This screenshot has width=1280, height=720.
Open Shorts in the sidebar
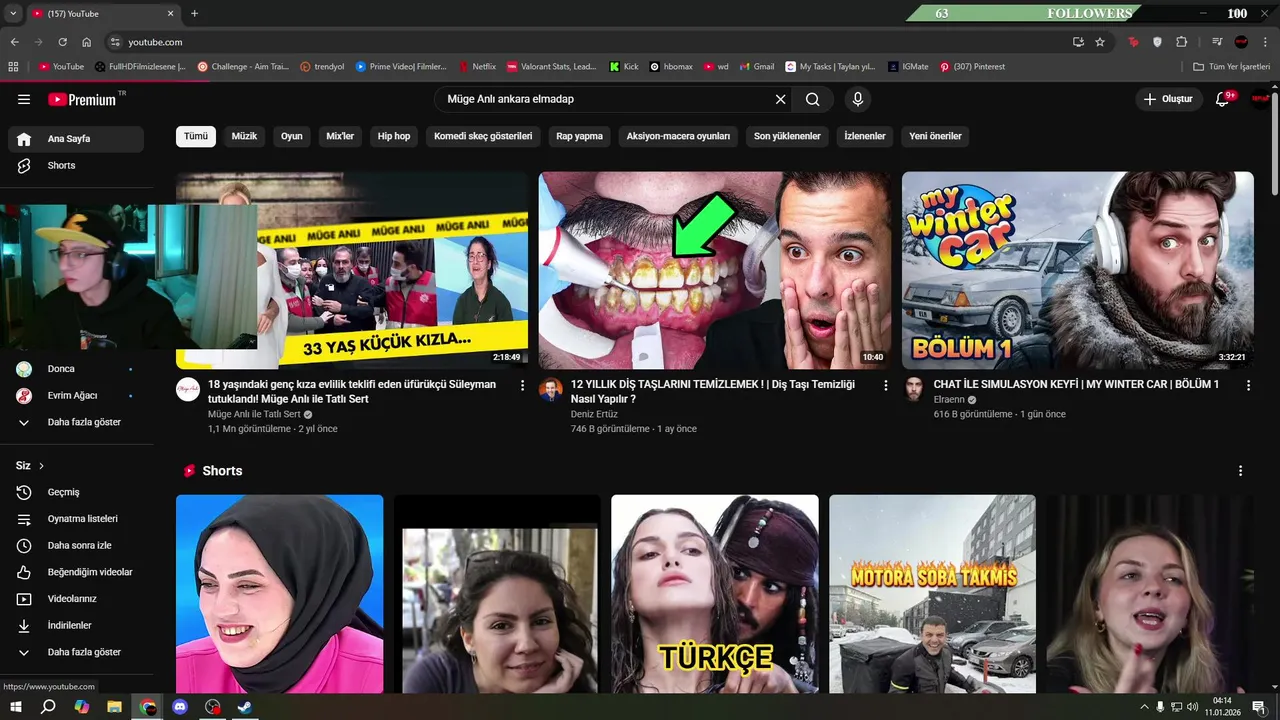pos(77,165)
